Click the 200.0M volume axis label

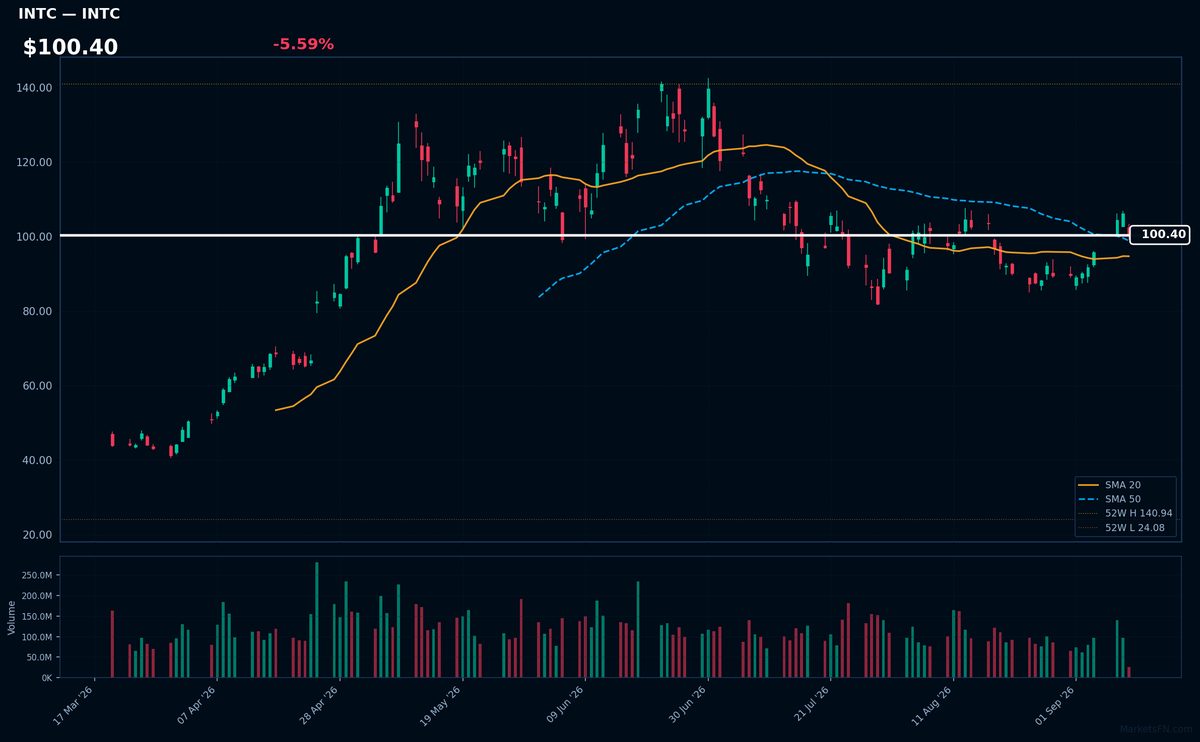pyautogui.click(x=38, y=596)
